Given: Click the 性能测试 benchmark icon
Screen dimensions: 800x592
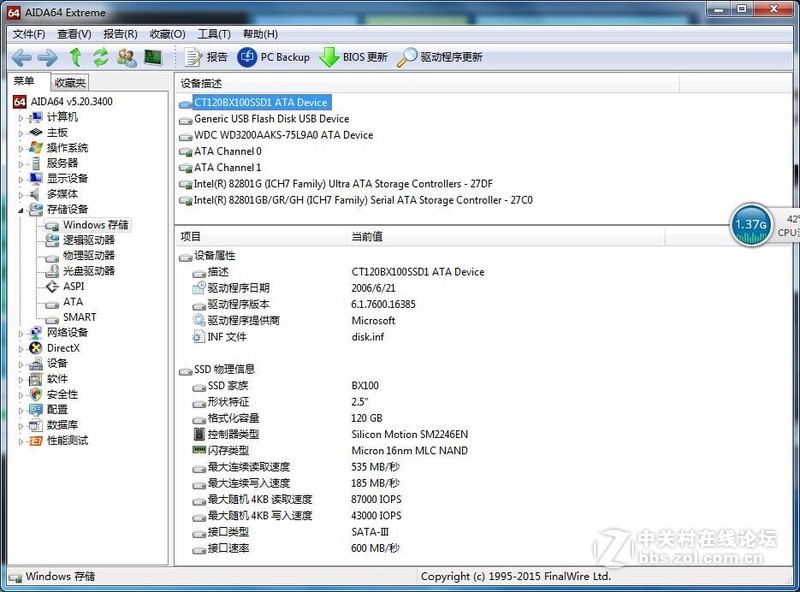Looking at the screenshot, I should click(x=36, y=441).
